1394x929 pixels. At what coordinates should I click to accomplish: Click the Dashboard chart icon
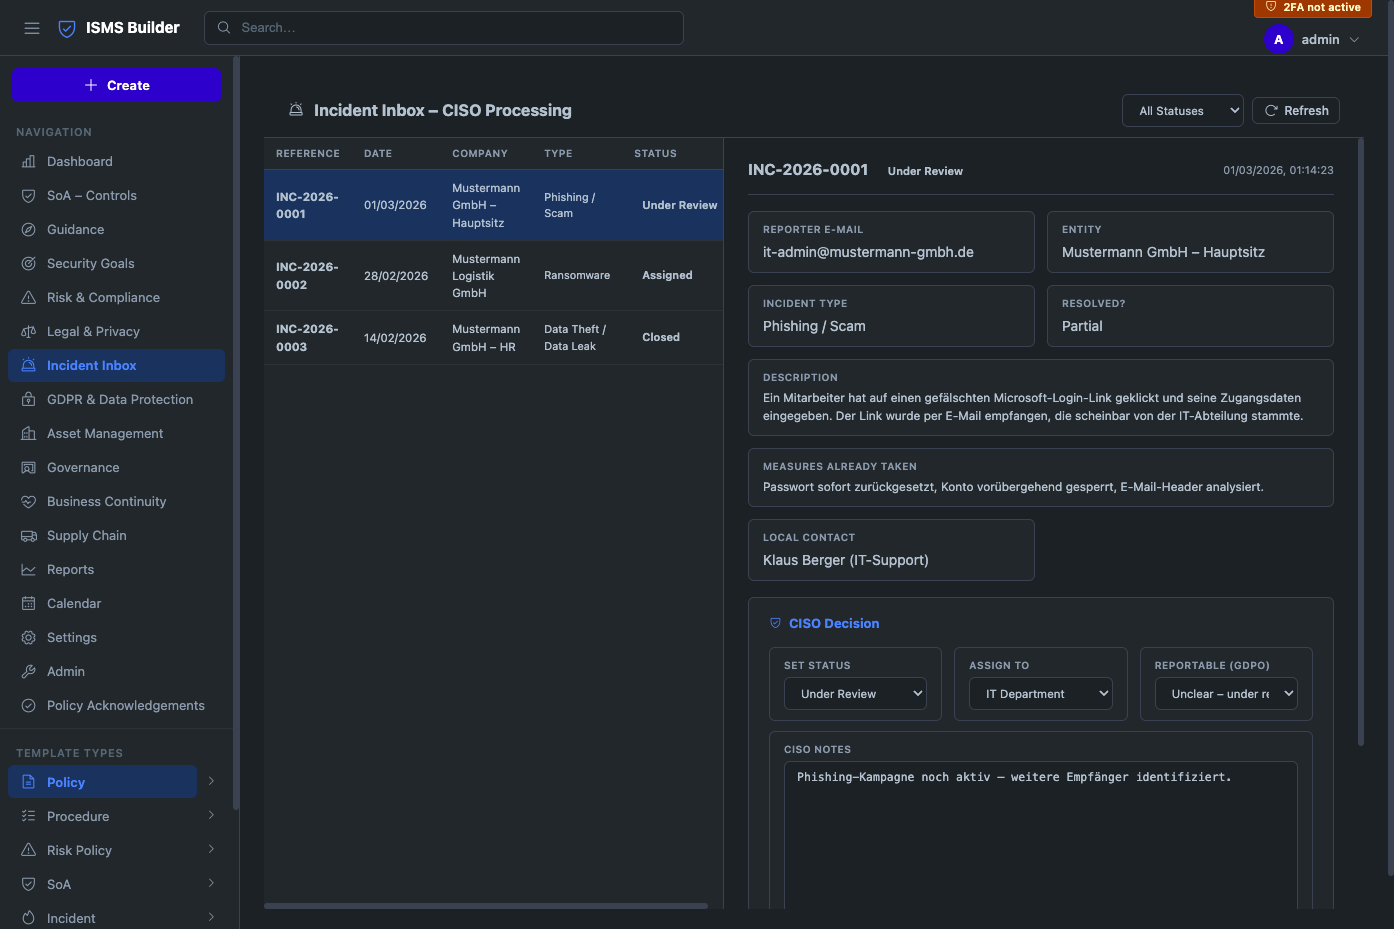29,162
